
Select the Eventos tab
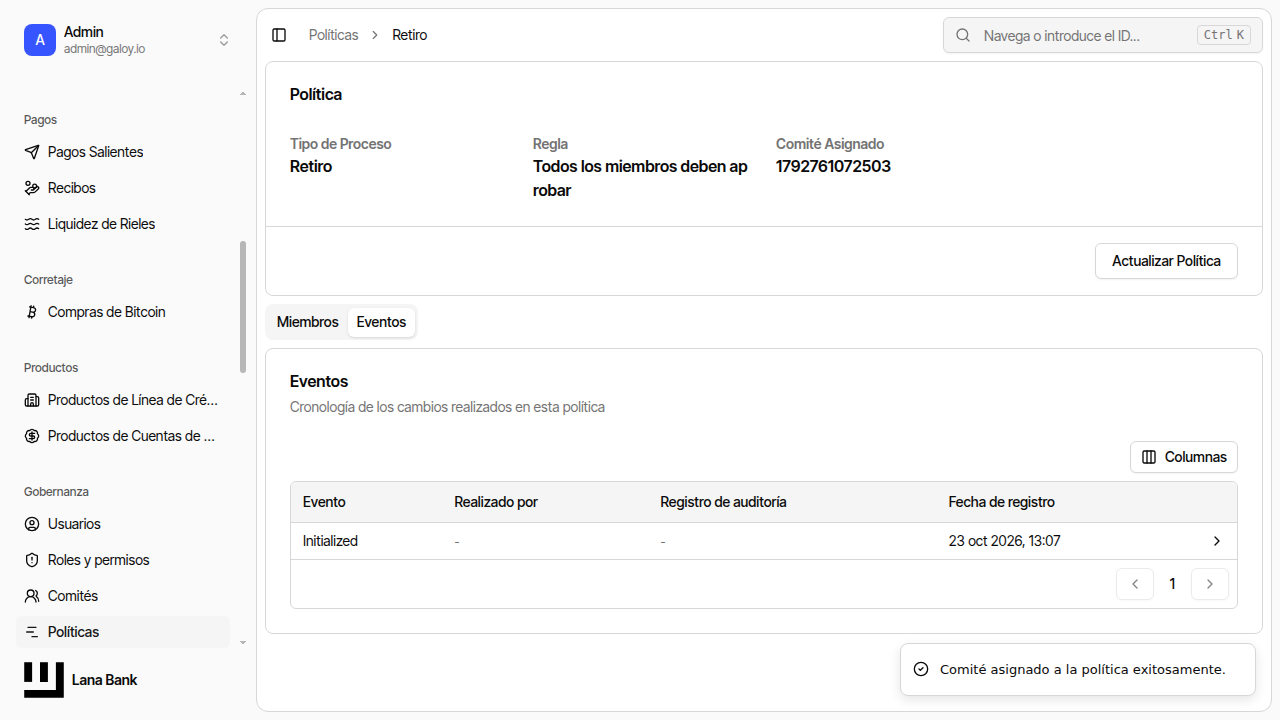click(x=381, y=322)
